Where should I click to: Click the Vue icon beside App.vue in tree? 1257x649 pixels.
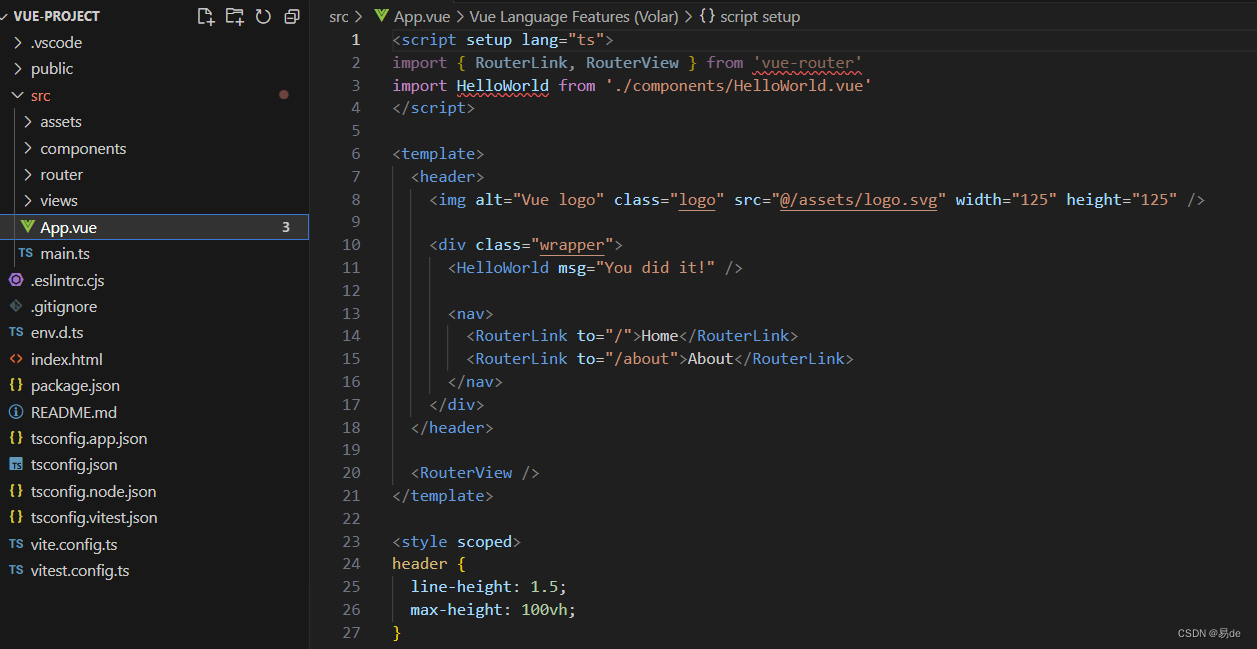pos(27,227)
